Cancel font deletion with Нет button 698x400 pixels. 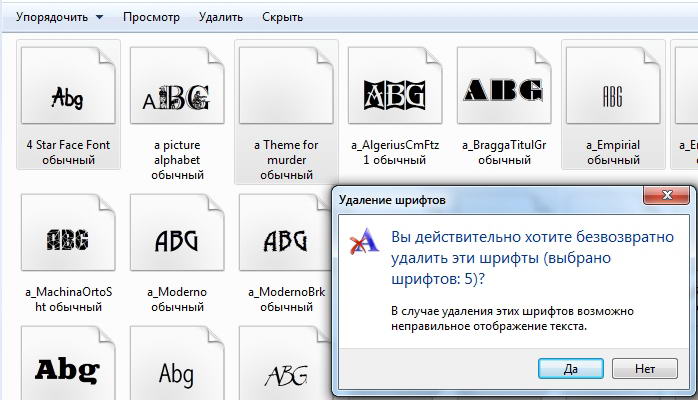645,369
